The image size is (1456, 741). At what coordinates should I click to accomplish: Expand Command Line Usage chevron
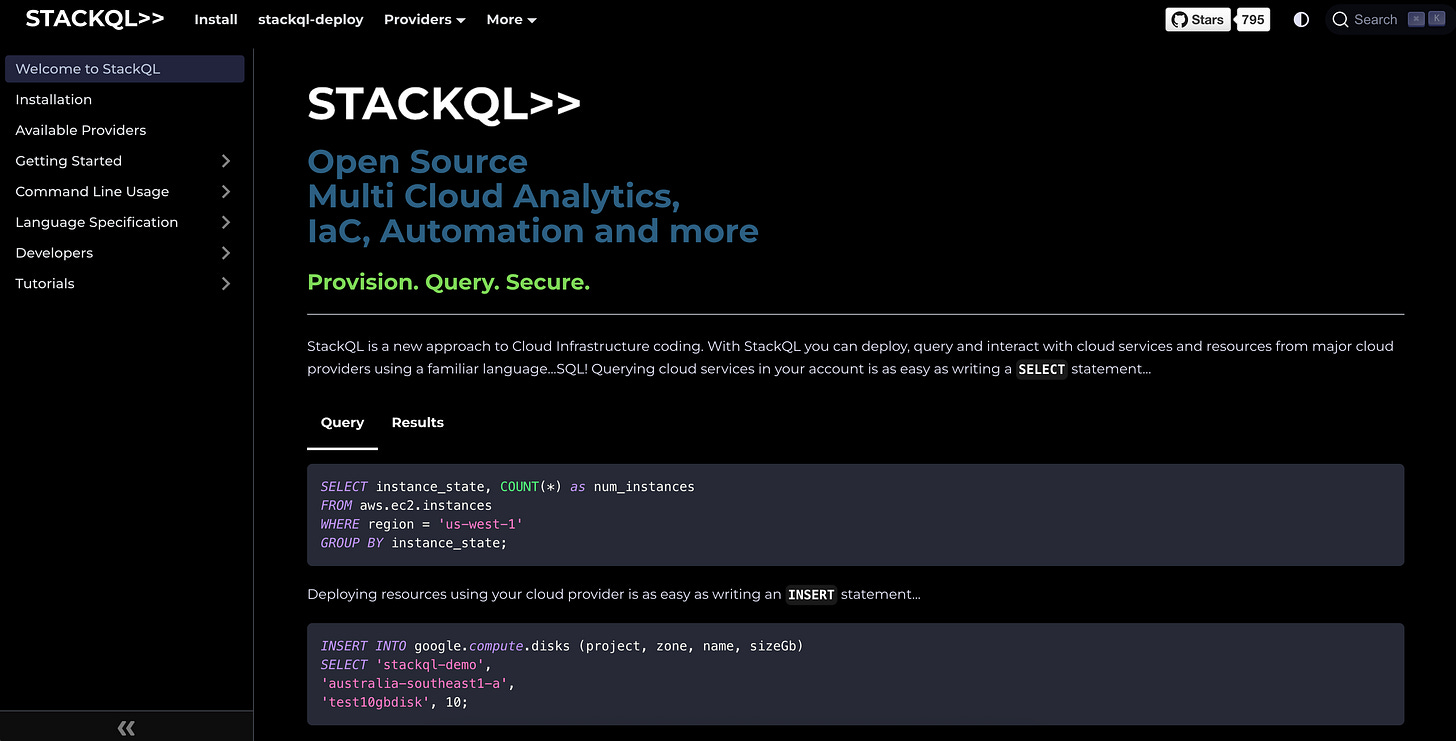(226, 192)
